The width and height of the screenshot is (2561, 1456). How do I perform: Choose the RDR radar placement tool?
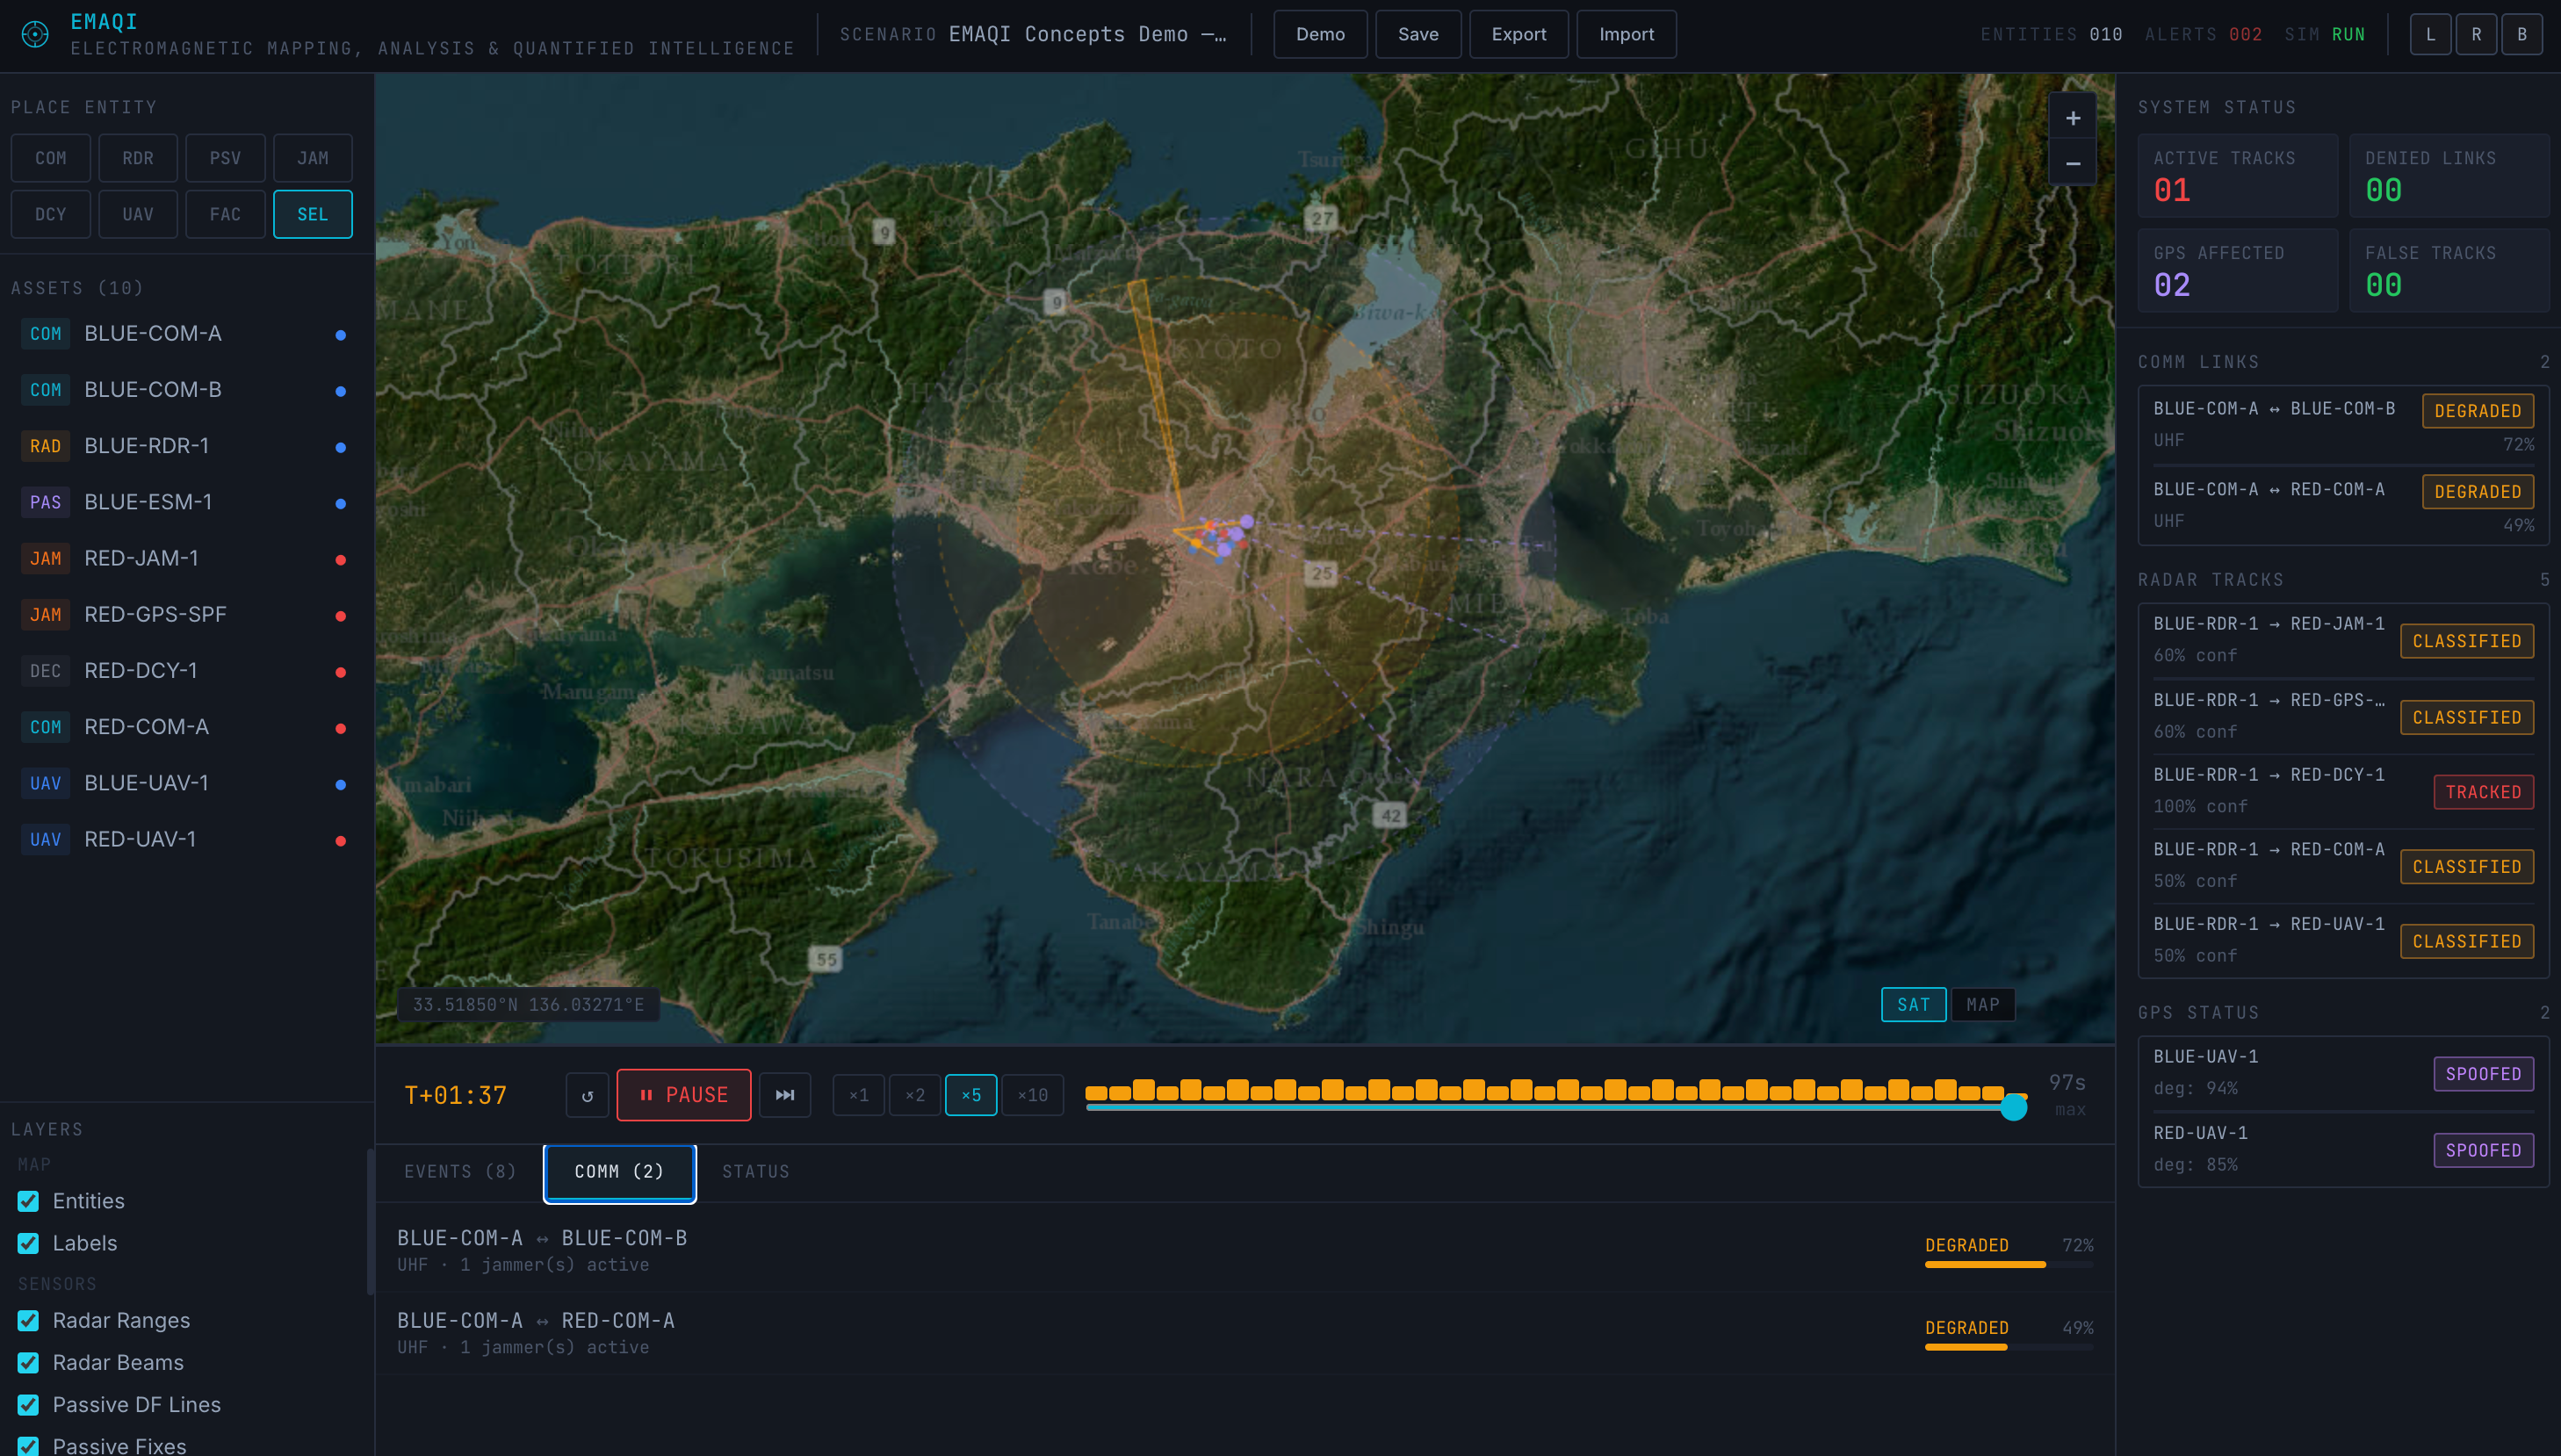[138, 158]
